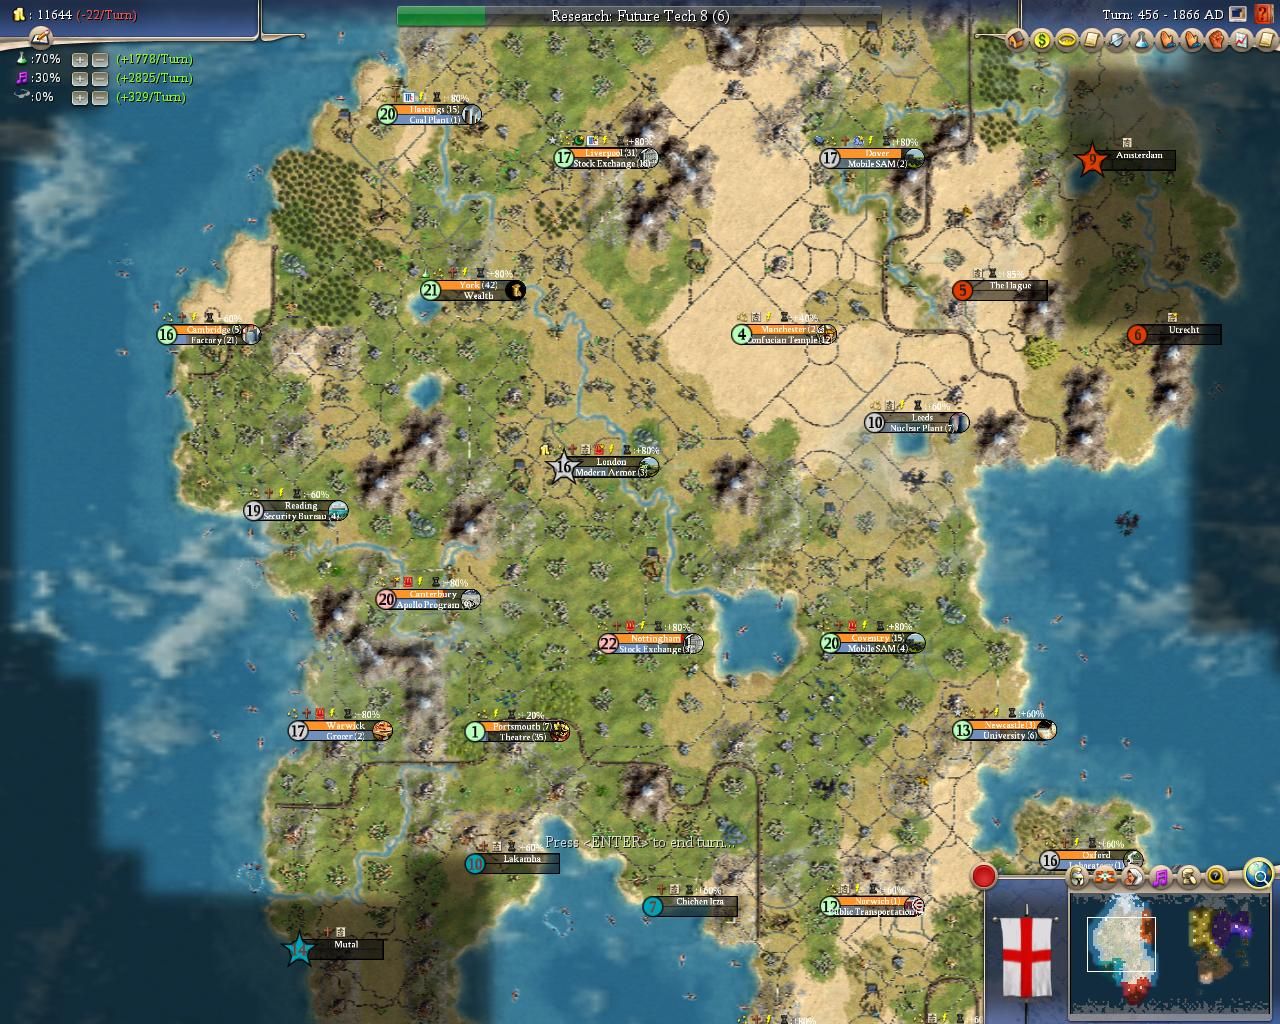Click the 'Turn: 456 - 1866 AD' text
Viewport: 1280px width, 1024px height.
click(x=1162, y=15)
